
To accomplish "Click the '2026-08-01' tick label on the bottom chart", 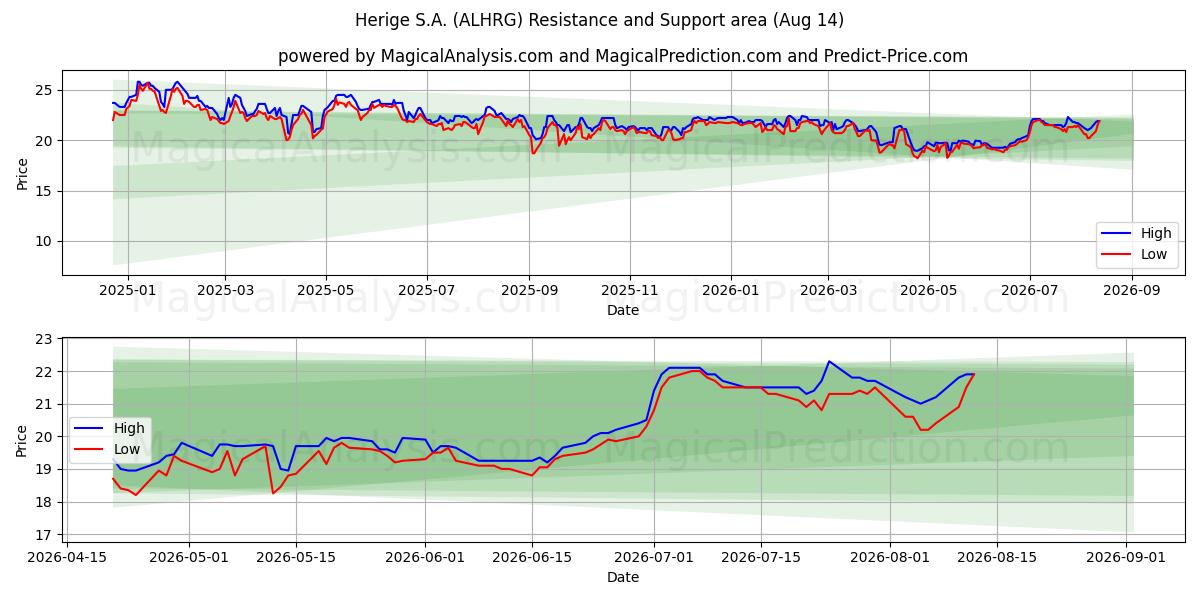I will tap(890, 558).
